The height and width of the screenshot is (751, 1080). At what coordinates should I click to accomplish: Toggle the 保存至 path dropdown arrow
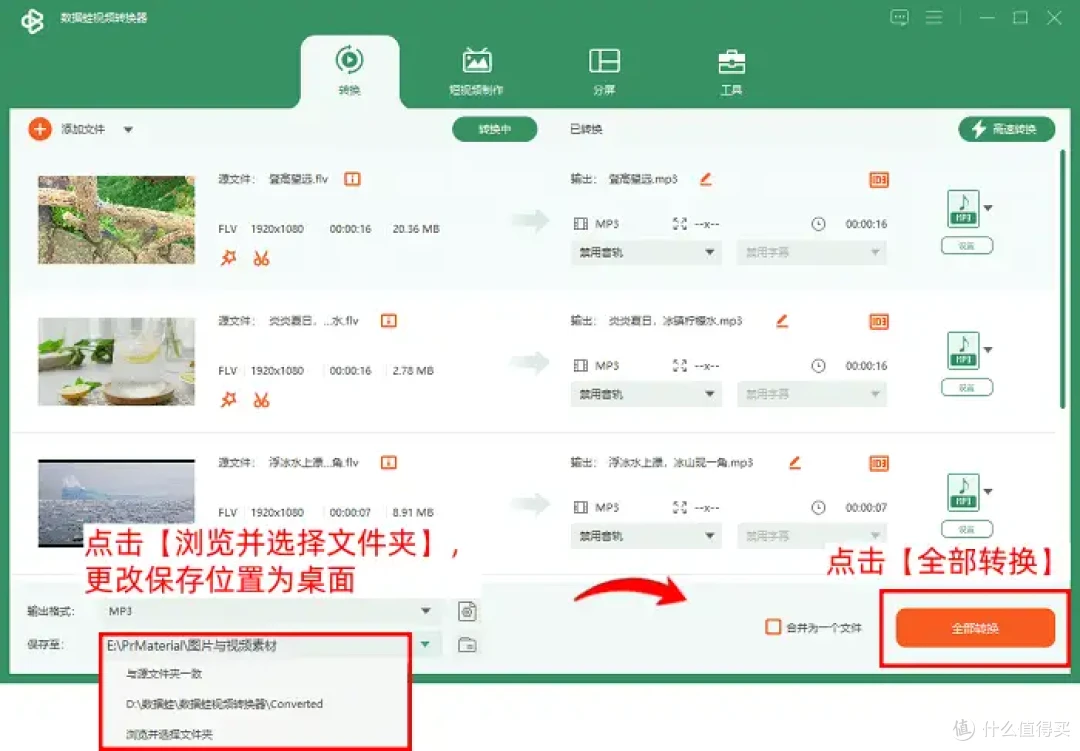pos(426,645)
